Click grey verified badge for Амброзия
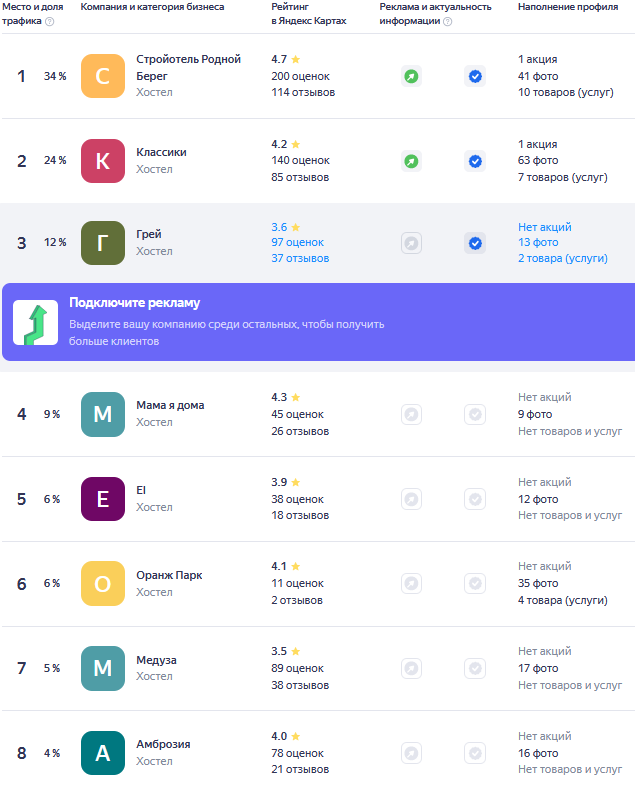The width and height of the screenshot is (635, 795). pyautogui.click(x=475, y=753)
